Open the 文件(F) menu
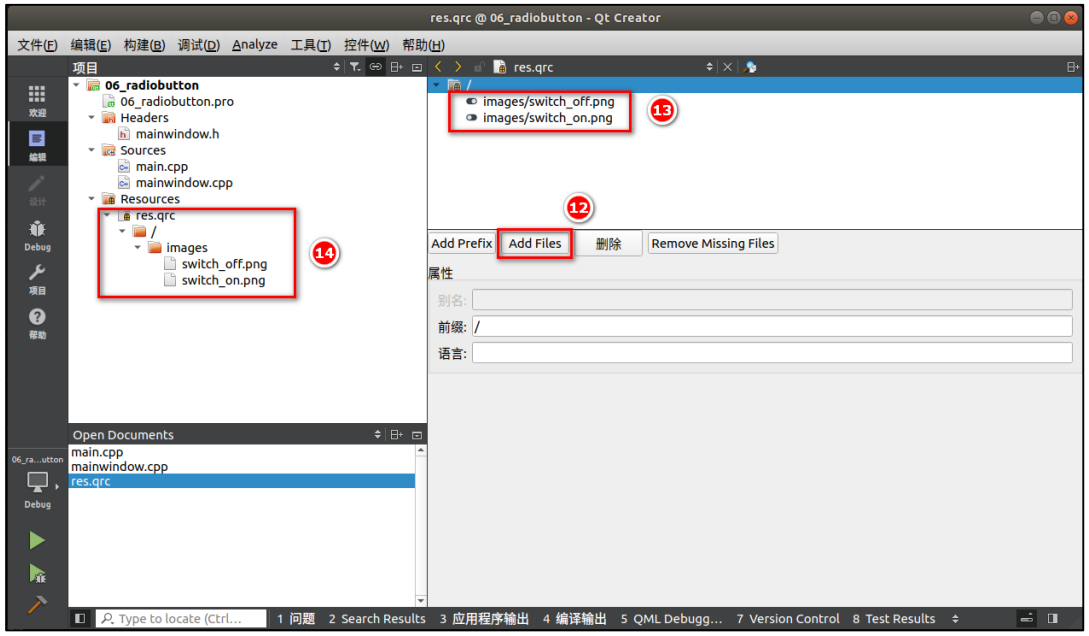 click(x=37, y=44)
